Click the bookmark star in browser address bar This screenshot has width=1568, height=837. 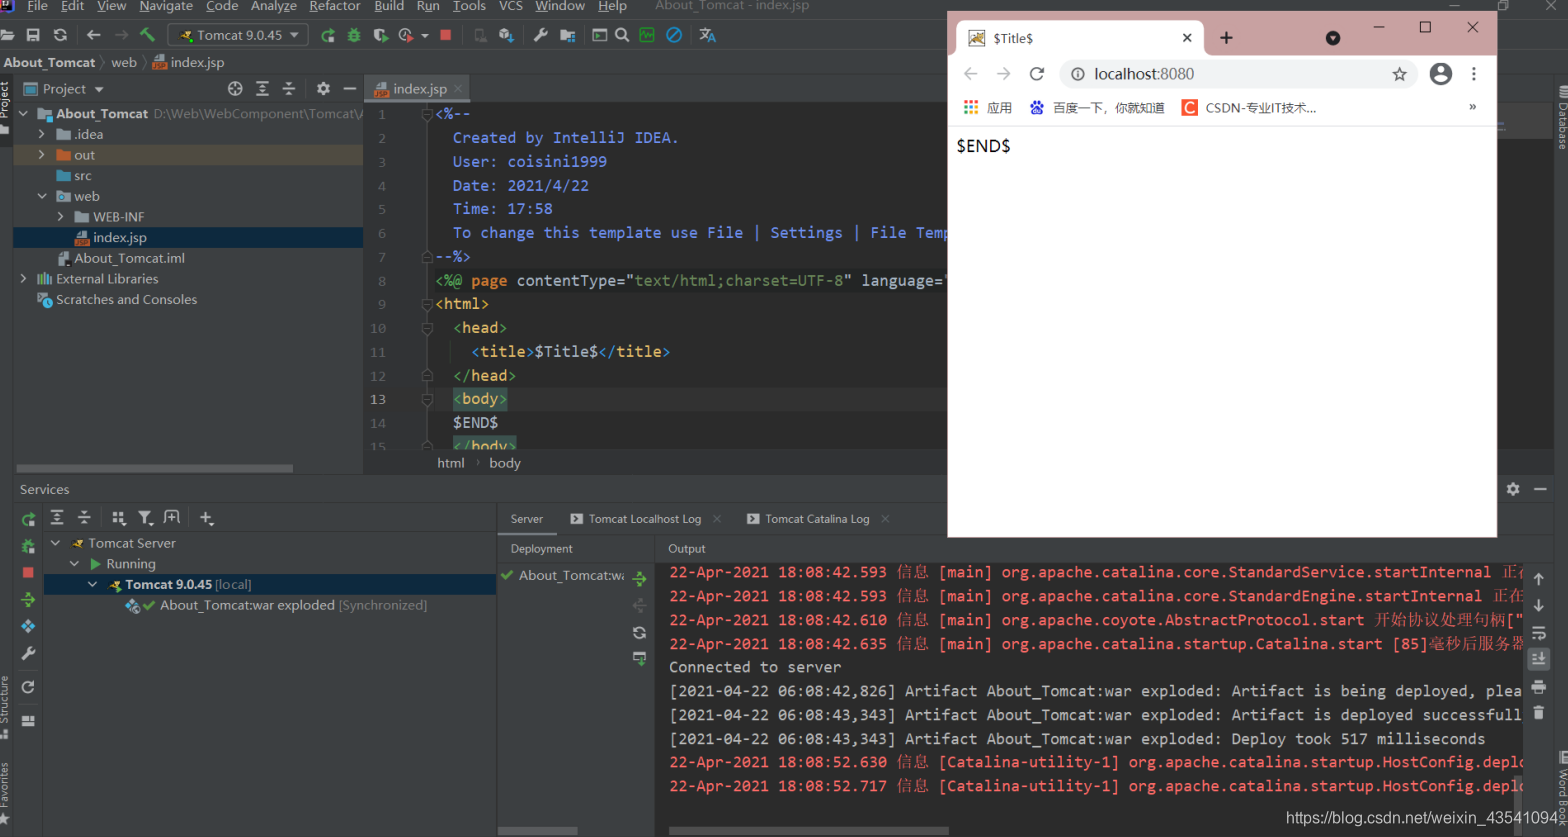click(x=1399, y=74)
